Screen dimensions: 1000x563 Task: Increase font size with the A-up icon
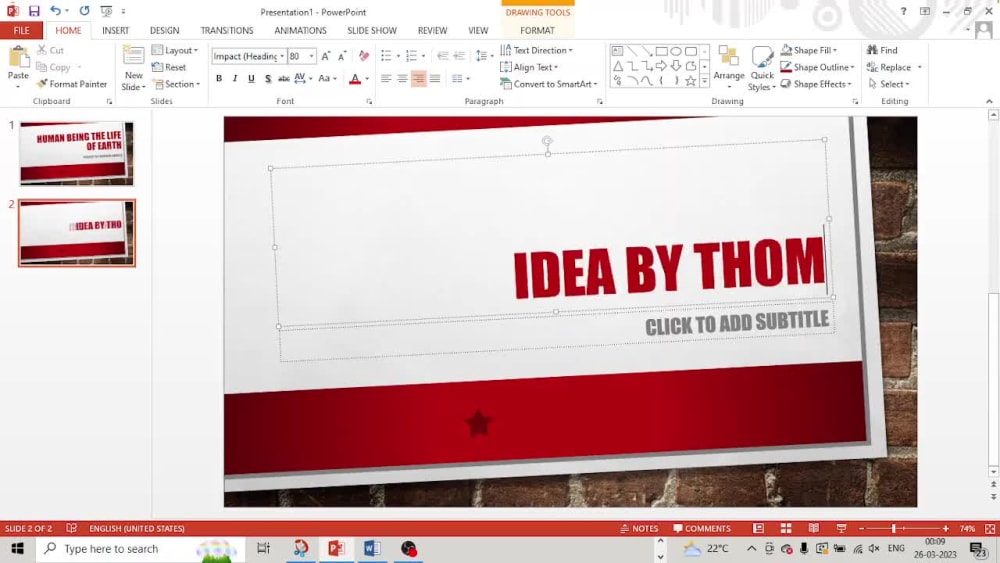326,56
